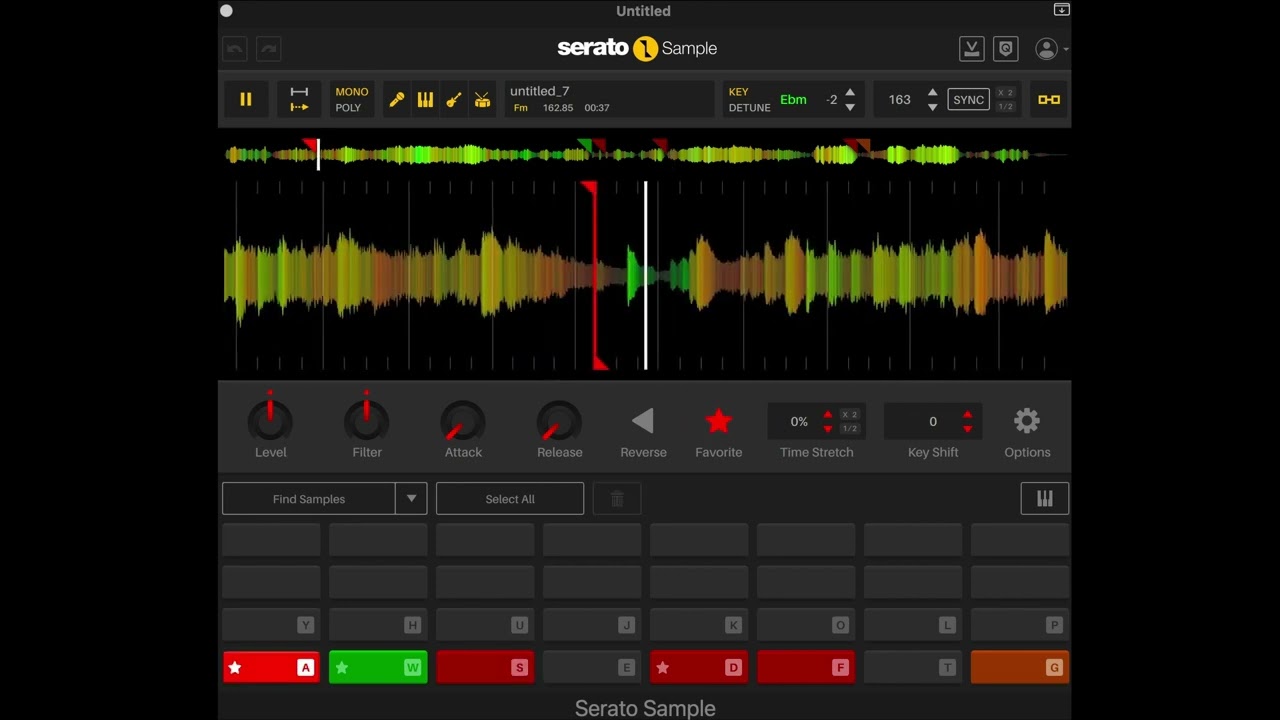
Task: Trigger the dark red pad F
Action: click(806, 667)
